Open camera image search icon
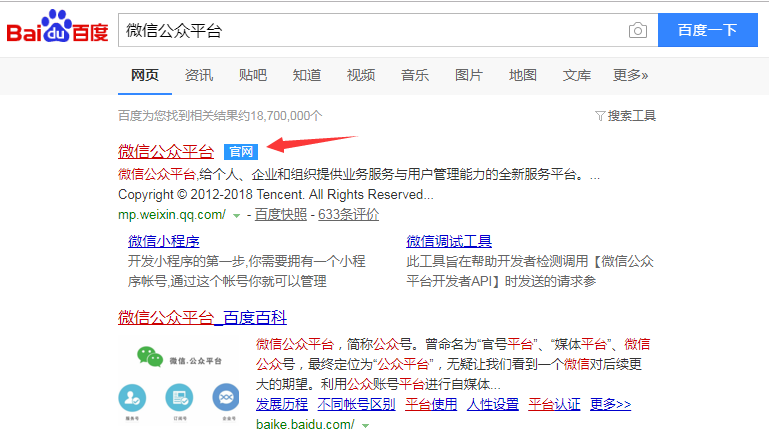Image resolution: width=769 pixels, height=446 pixels. coord(638,30)
